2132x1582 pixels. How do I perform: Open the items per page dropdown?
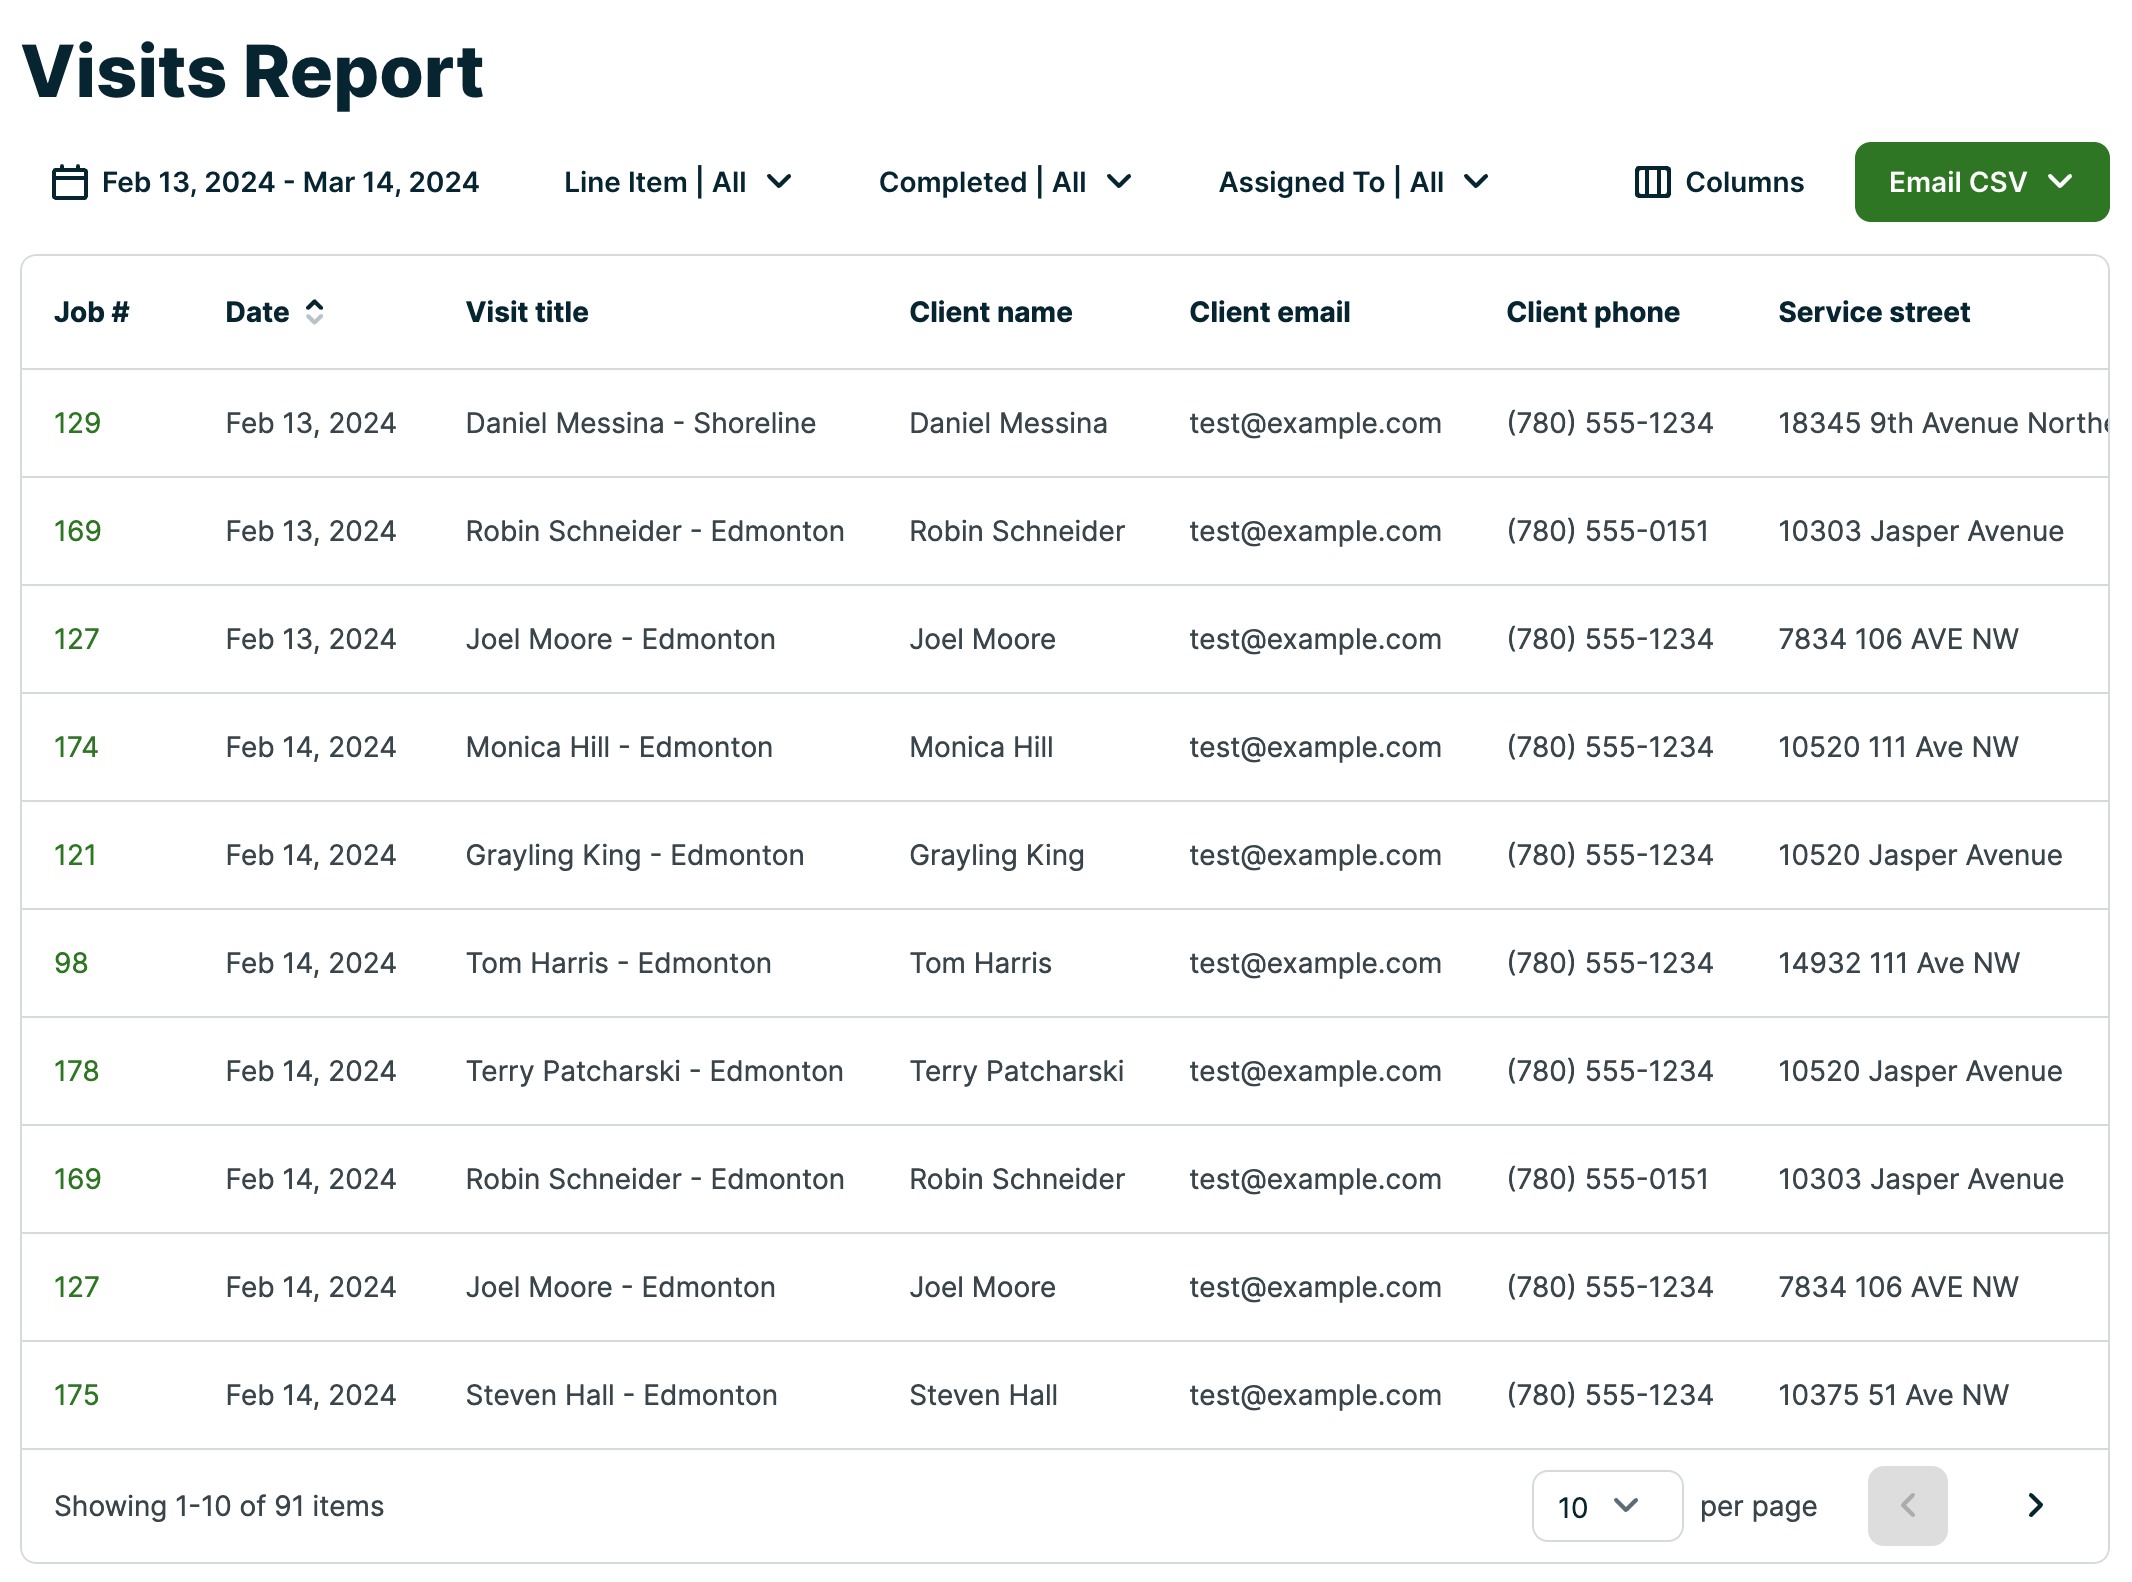coord(1606,1506)
